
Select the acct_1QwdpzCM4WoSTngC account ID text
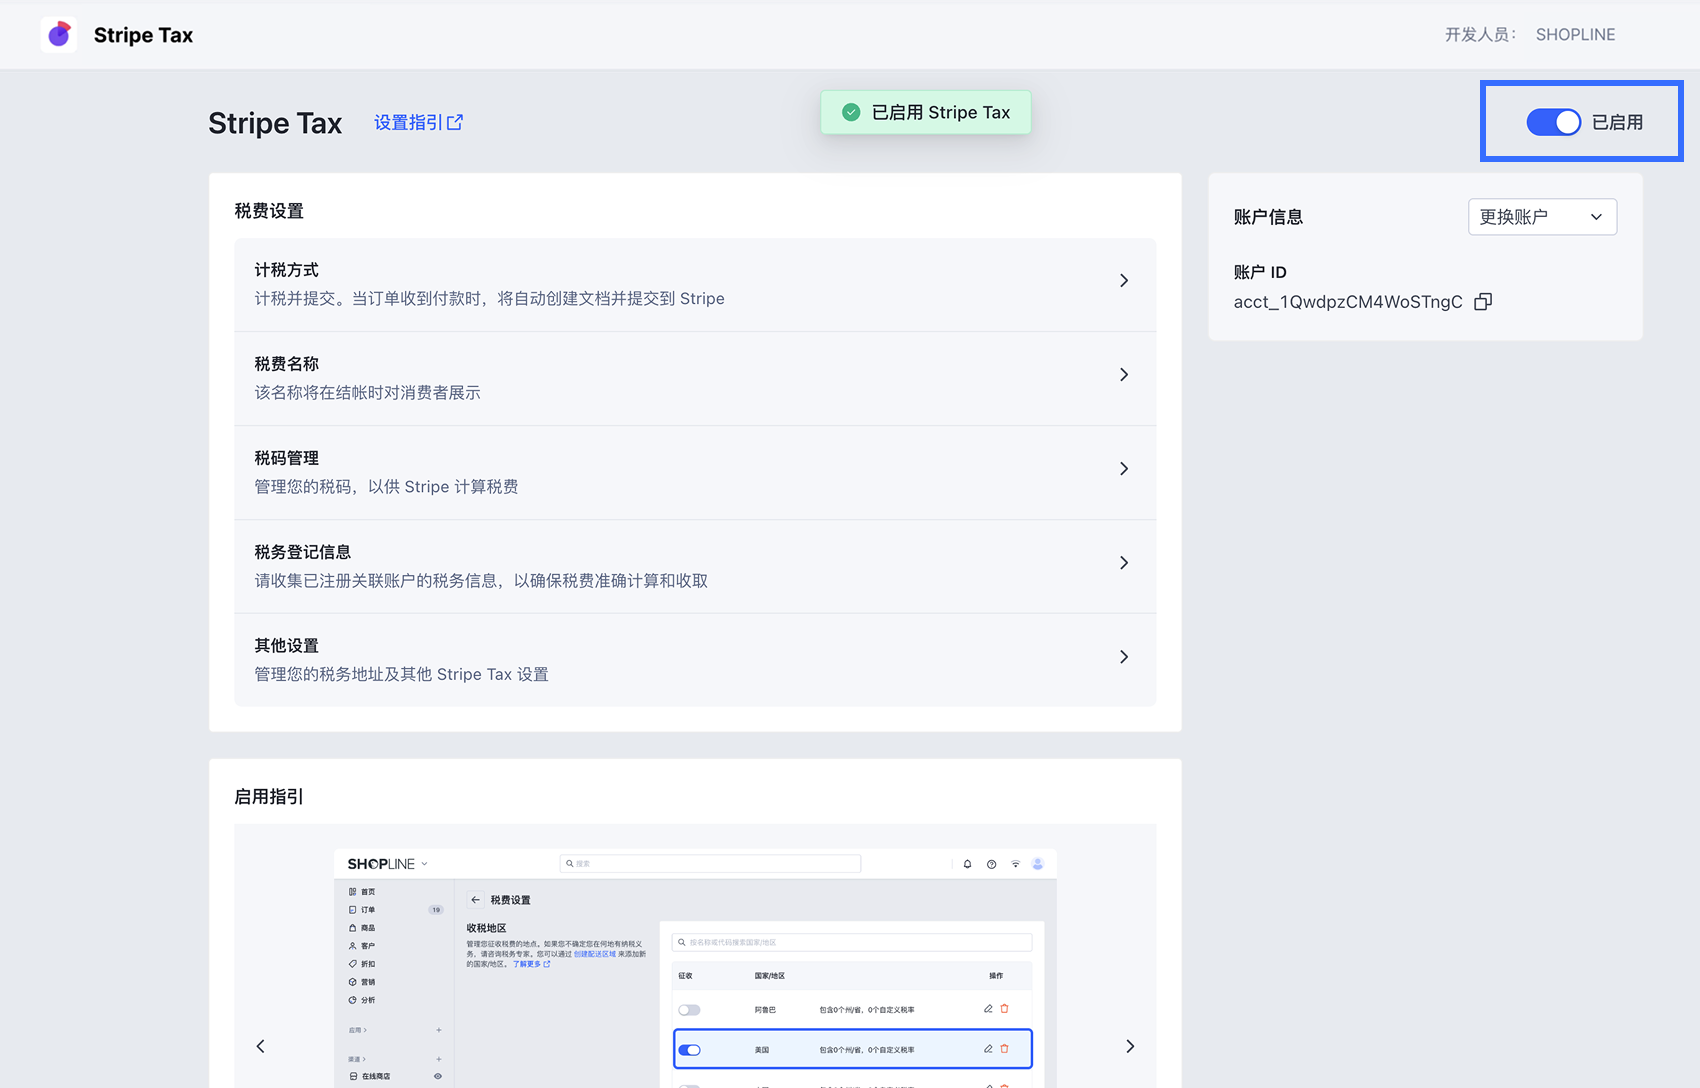1348,302
